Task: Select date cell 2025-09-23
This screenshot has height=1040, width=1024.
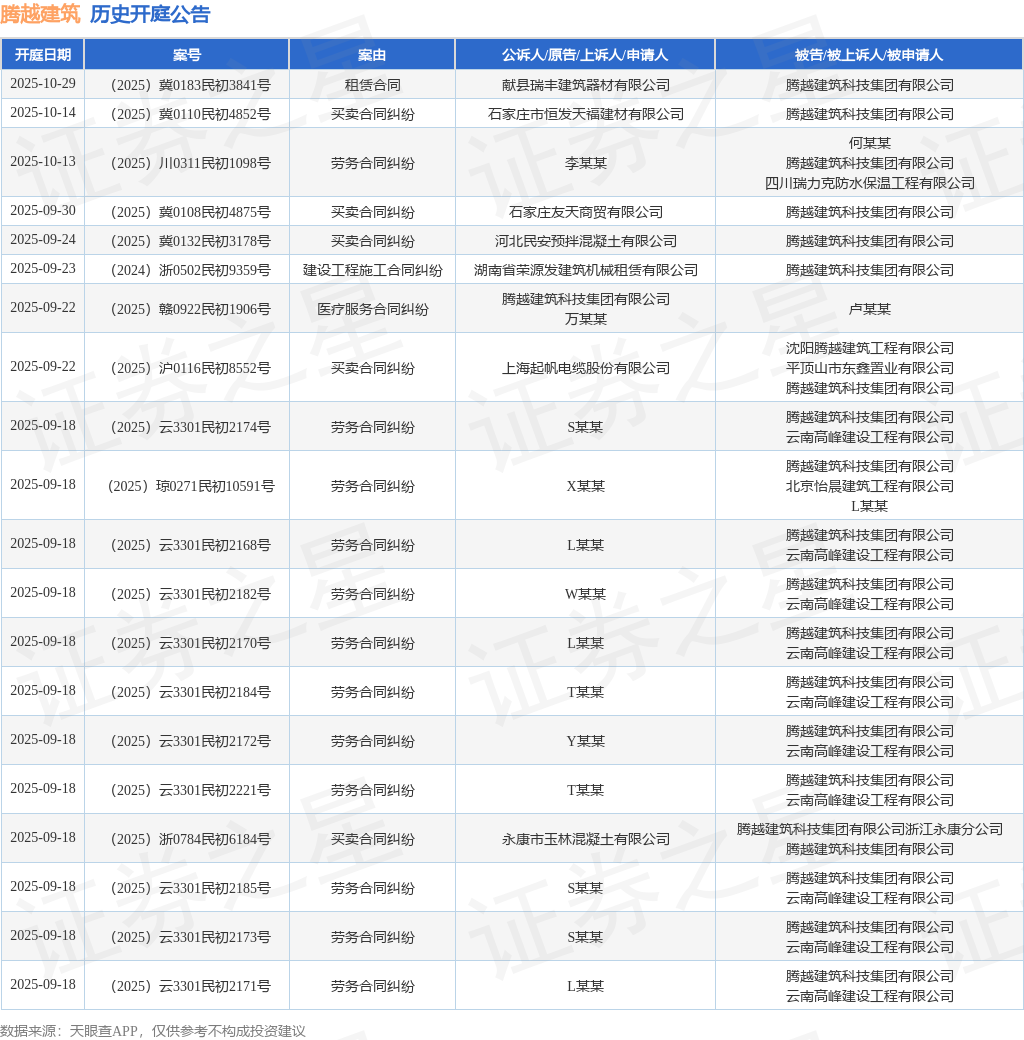Action: point(42,269)
